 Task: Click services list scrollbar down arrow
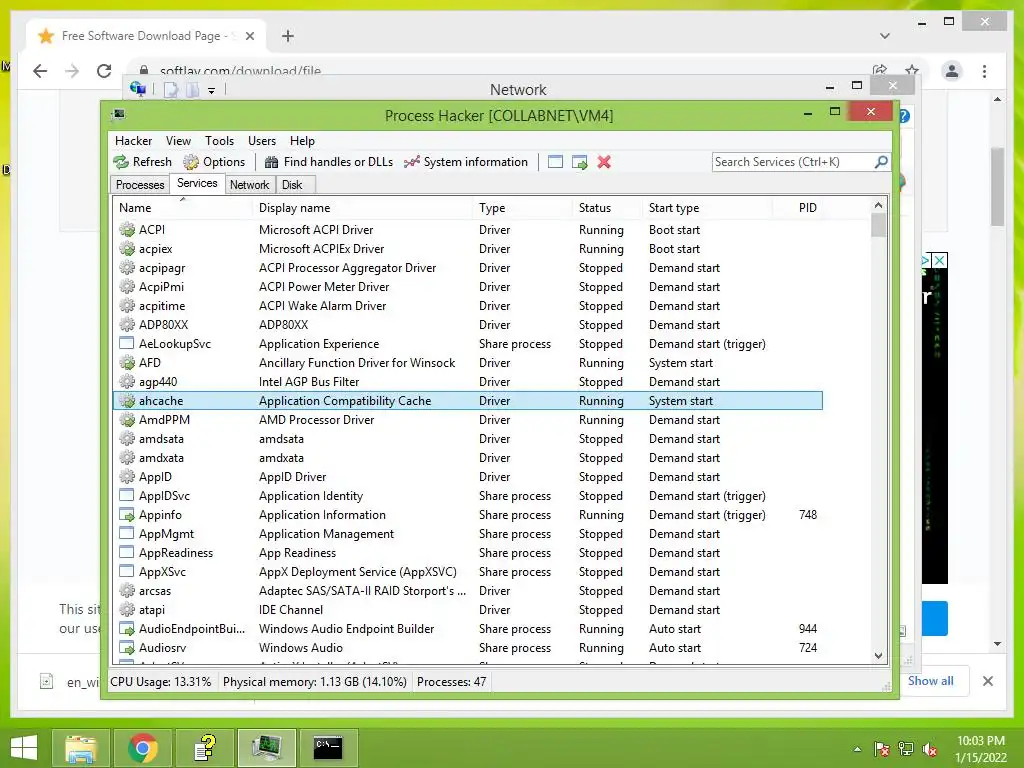click(878, 655)
